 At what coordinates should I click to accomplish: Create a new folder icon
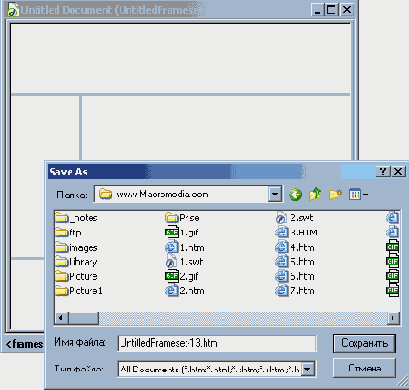click(335, 194)
